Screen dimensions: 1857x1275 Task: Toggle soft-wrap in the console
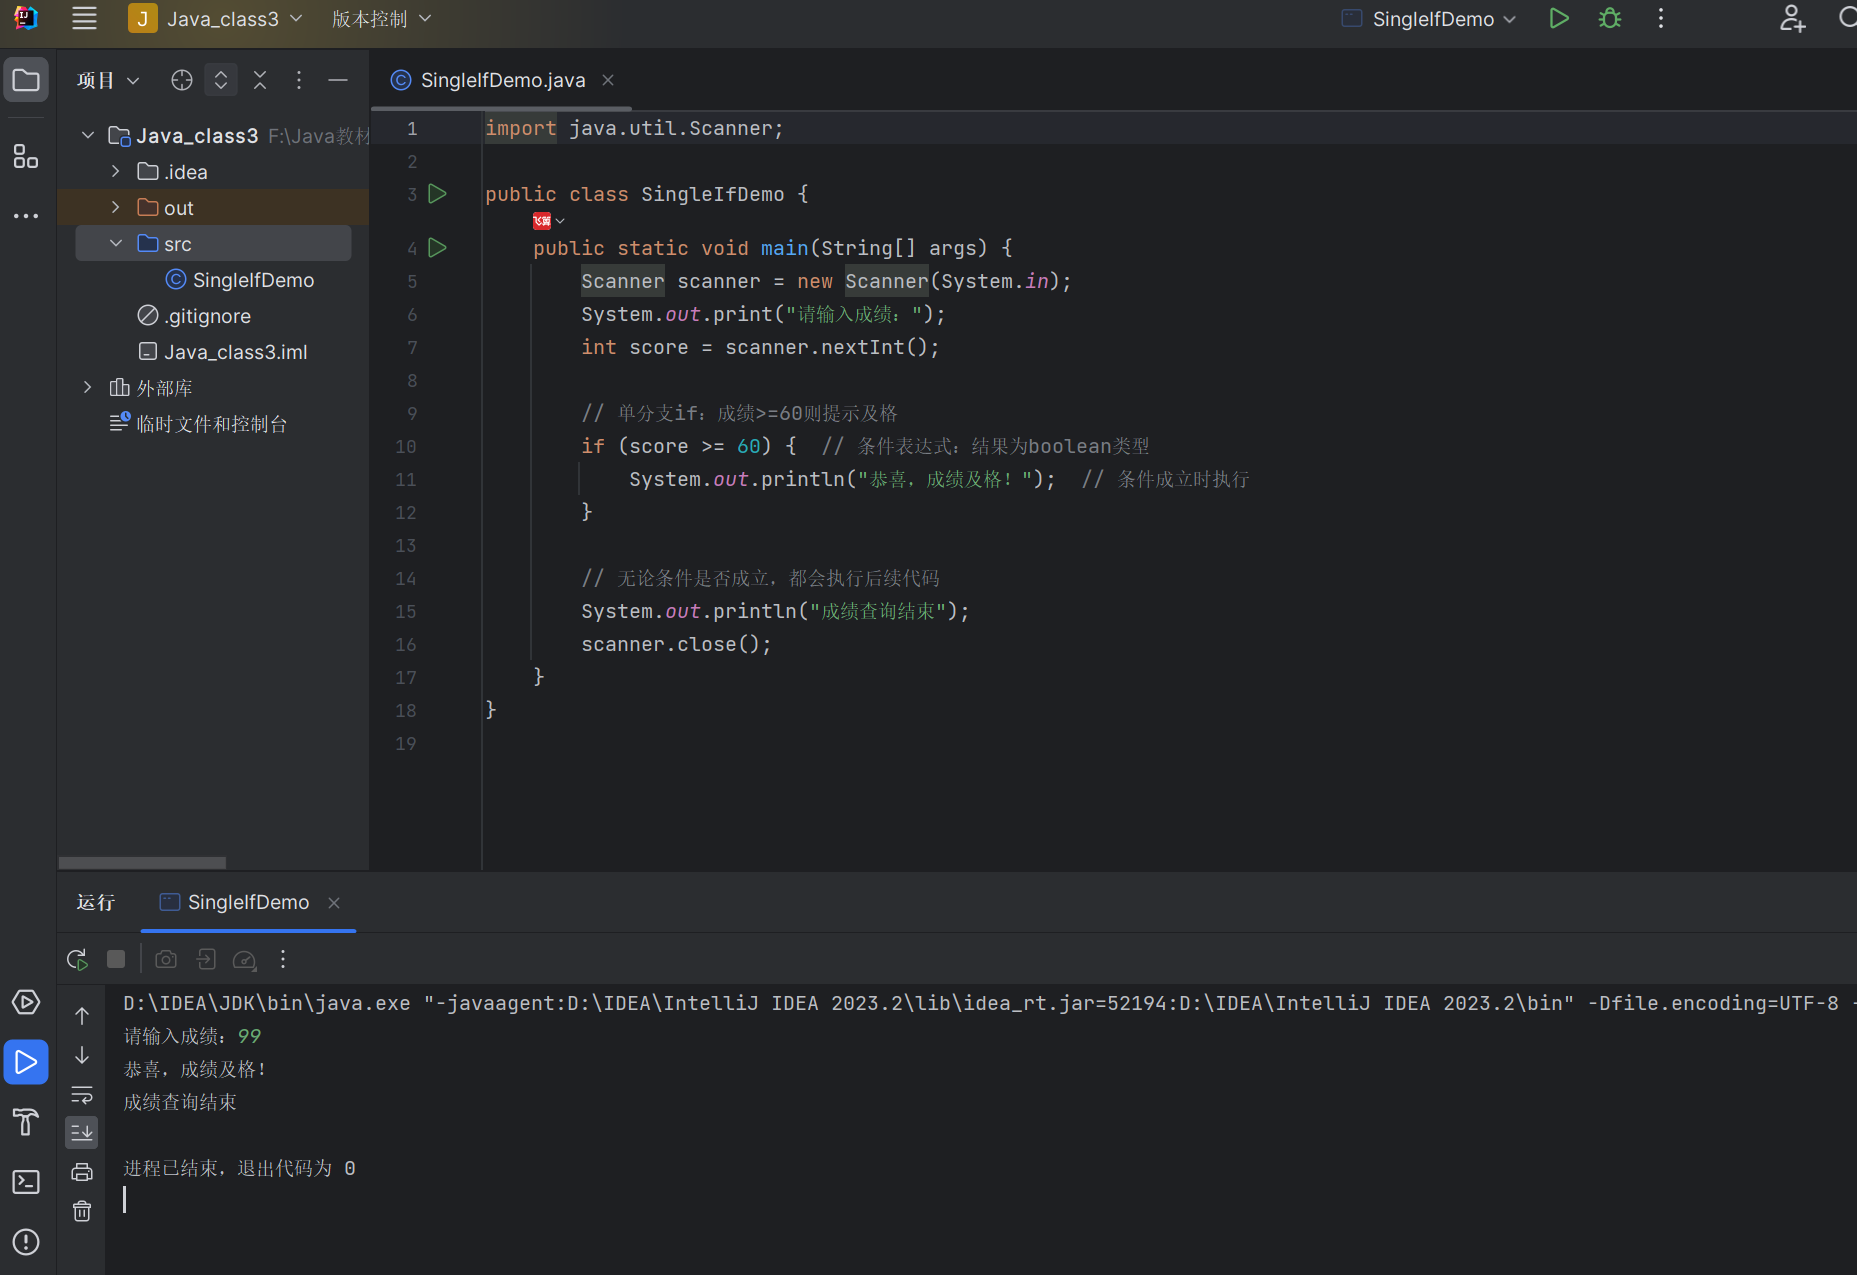(82, 1094)
